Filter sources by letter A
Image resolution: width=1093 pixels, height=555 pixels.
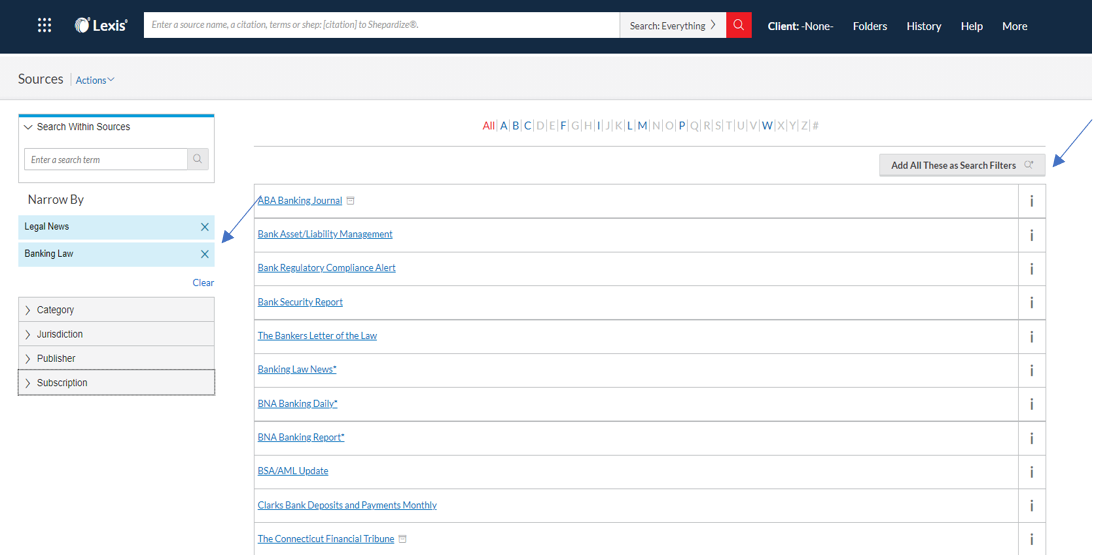pos(504,126)
